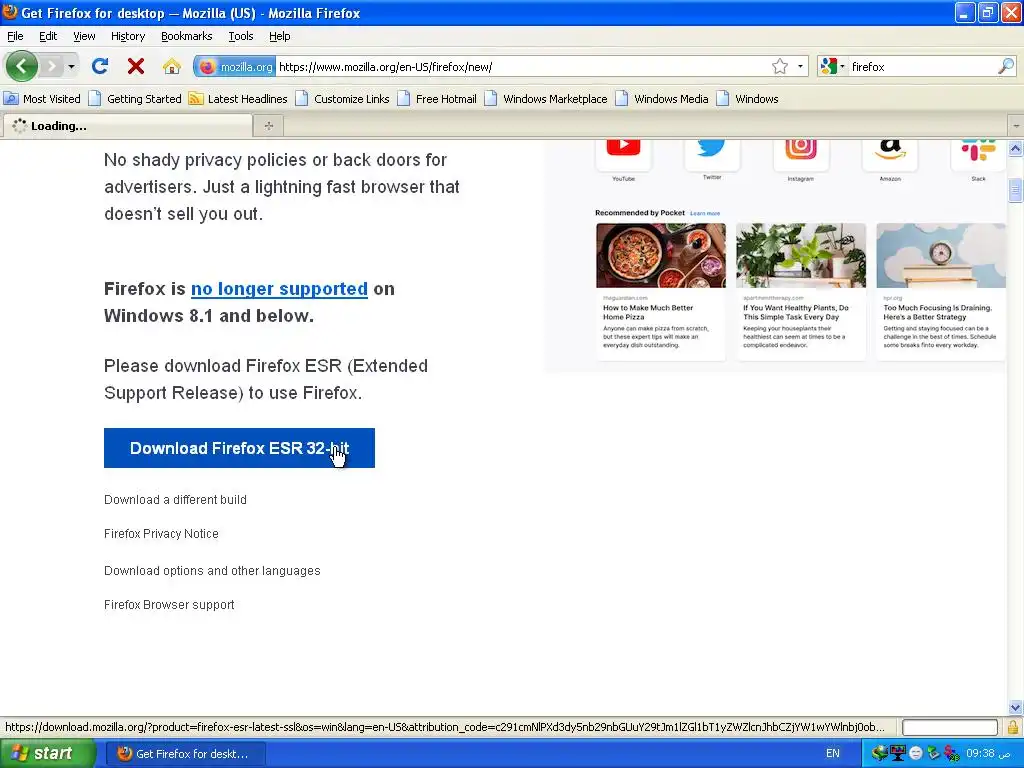Click the EN language indicator

click(x=833, y=754)
